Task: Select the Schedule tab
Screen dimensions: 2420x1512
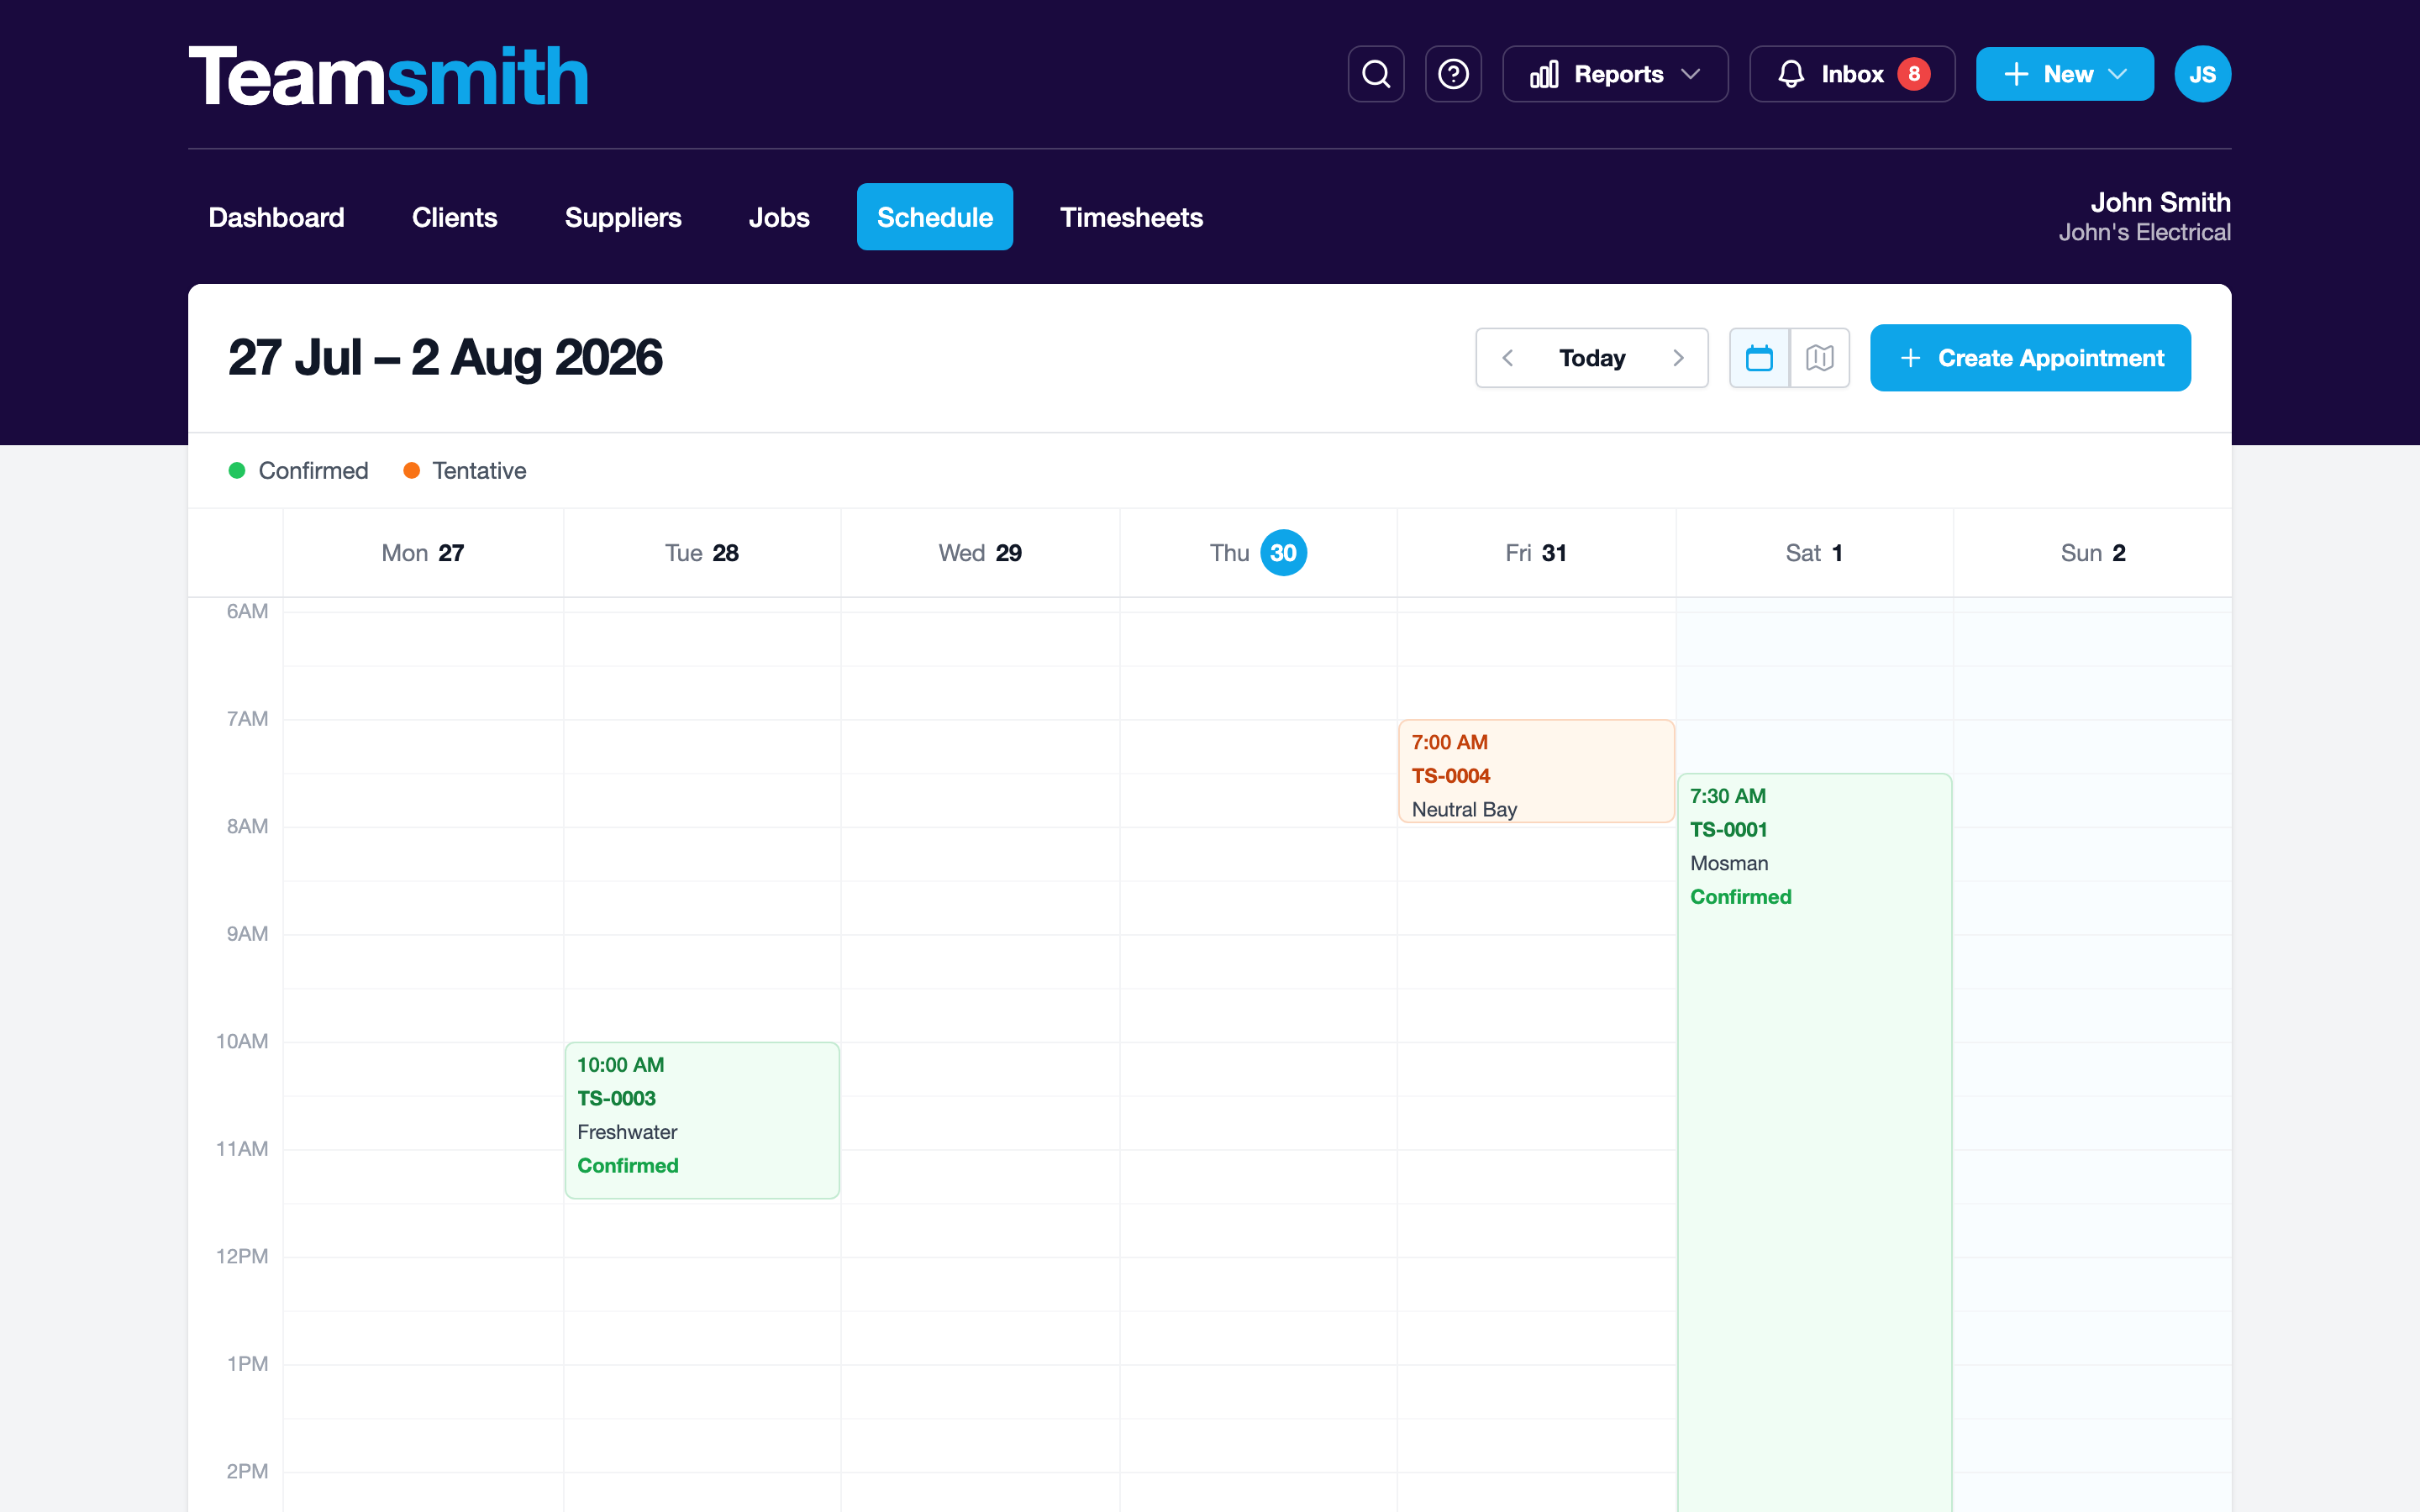Action: [x=934, y=217]
